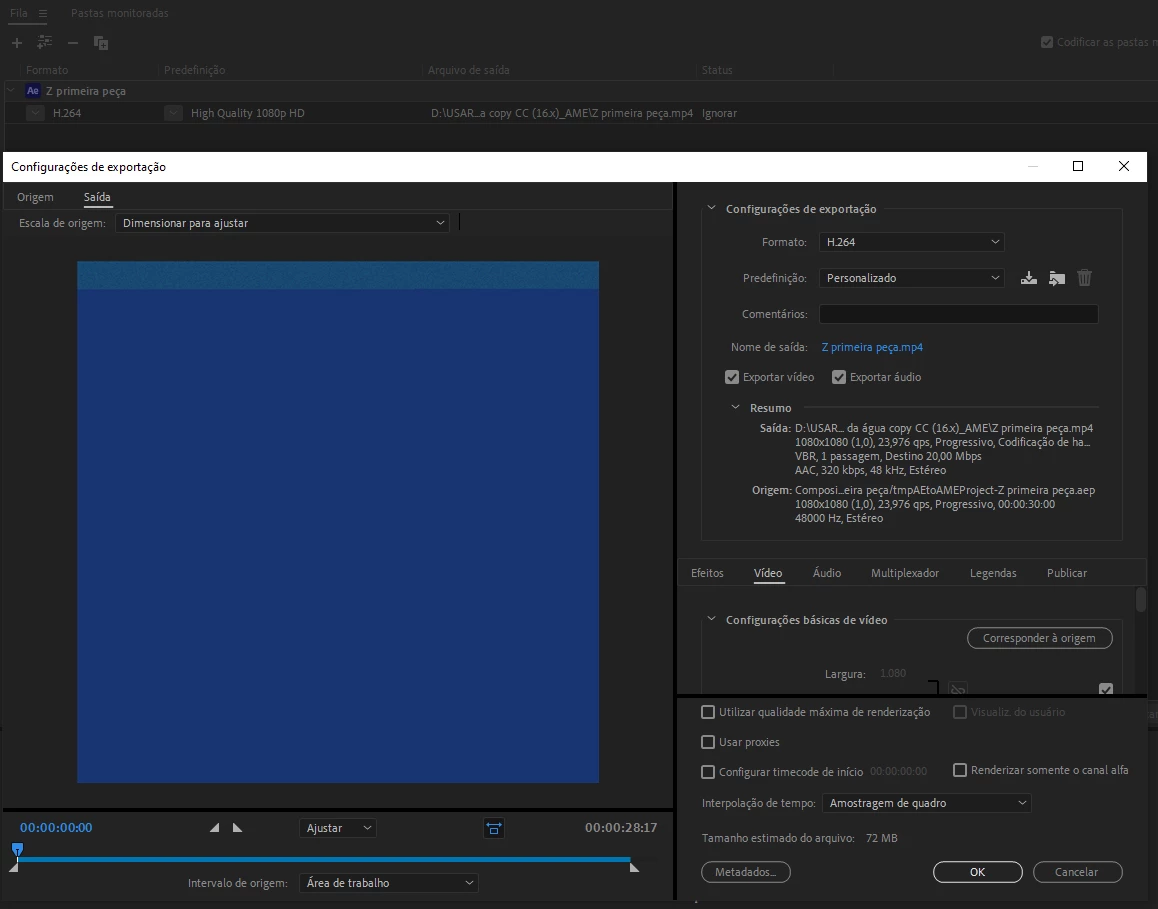
Task: Collapse Configurações básicas de vídeo section
Action: 711,619
